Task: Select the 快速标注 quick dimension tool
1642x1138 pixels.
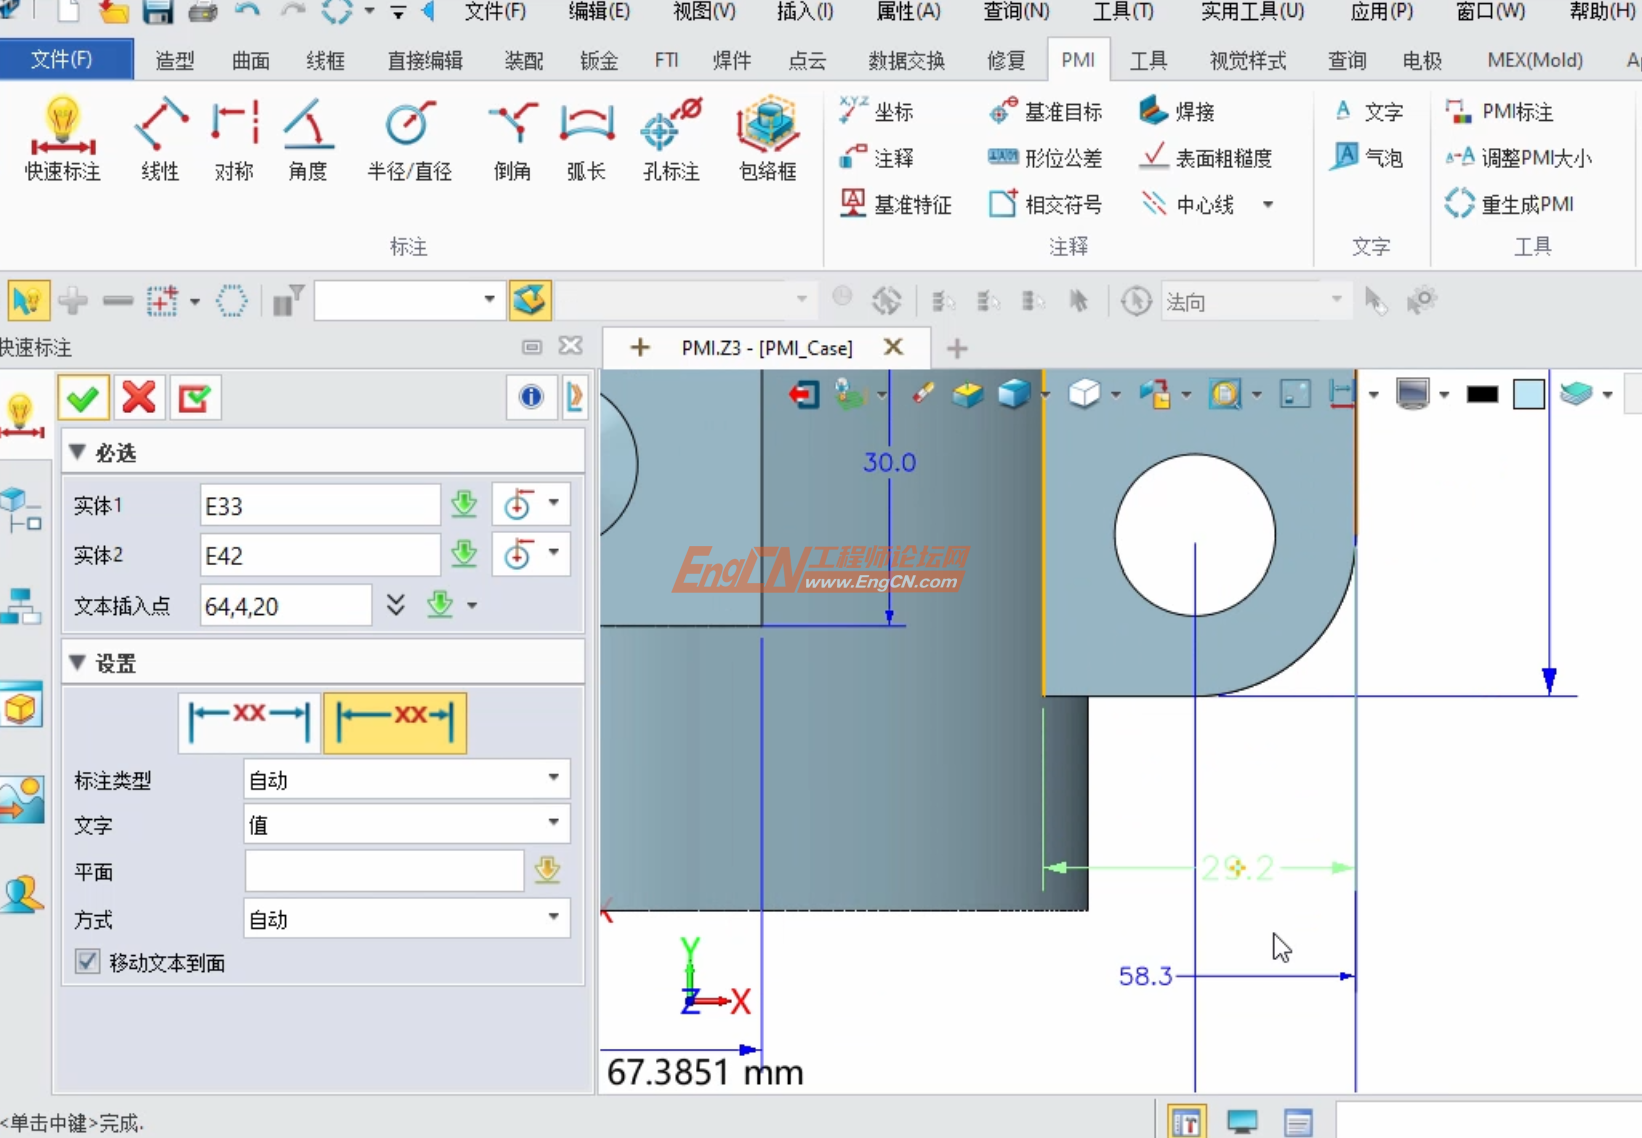Action: (x=61, y=140)
